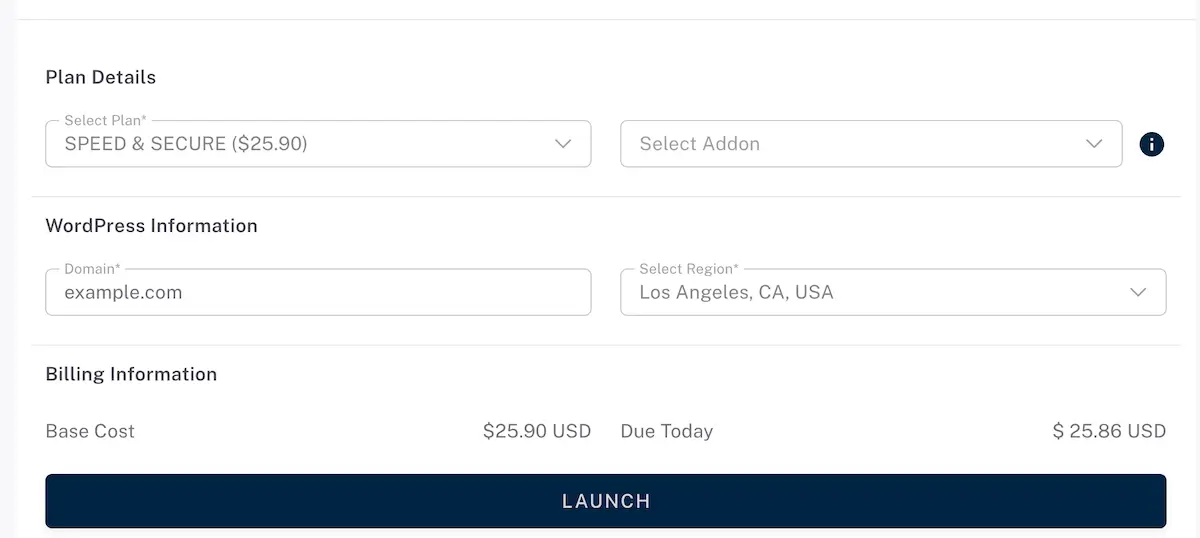Click the $25.90 USD base cost amount

pos(537,431)
